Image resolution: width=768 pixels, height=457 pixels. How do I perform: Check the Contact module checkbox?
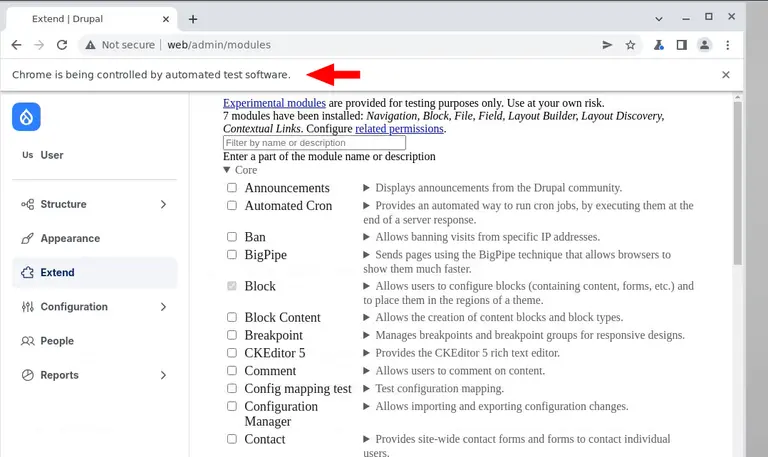[x=232, y=439]
